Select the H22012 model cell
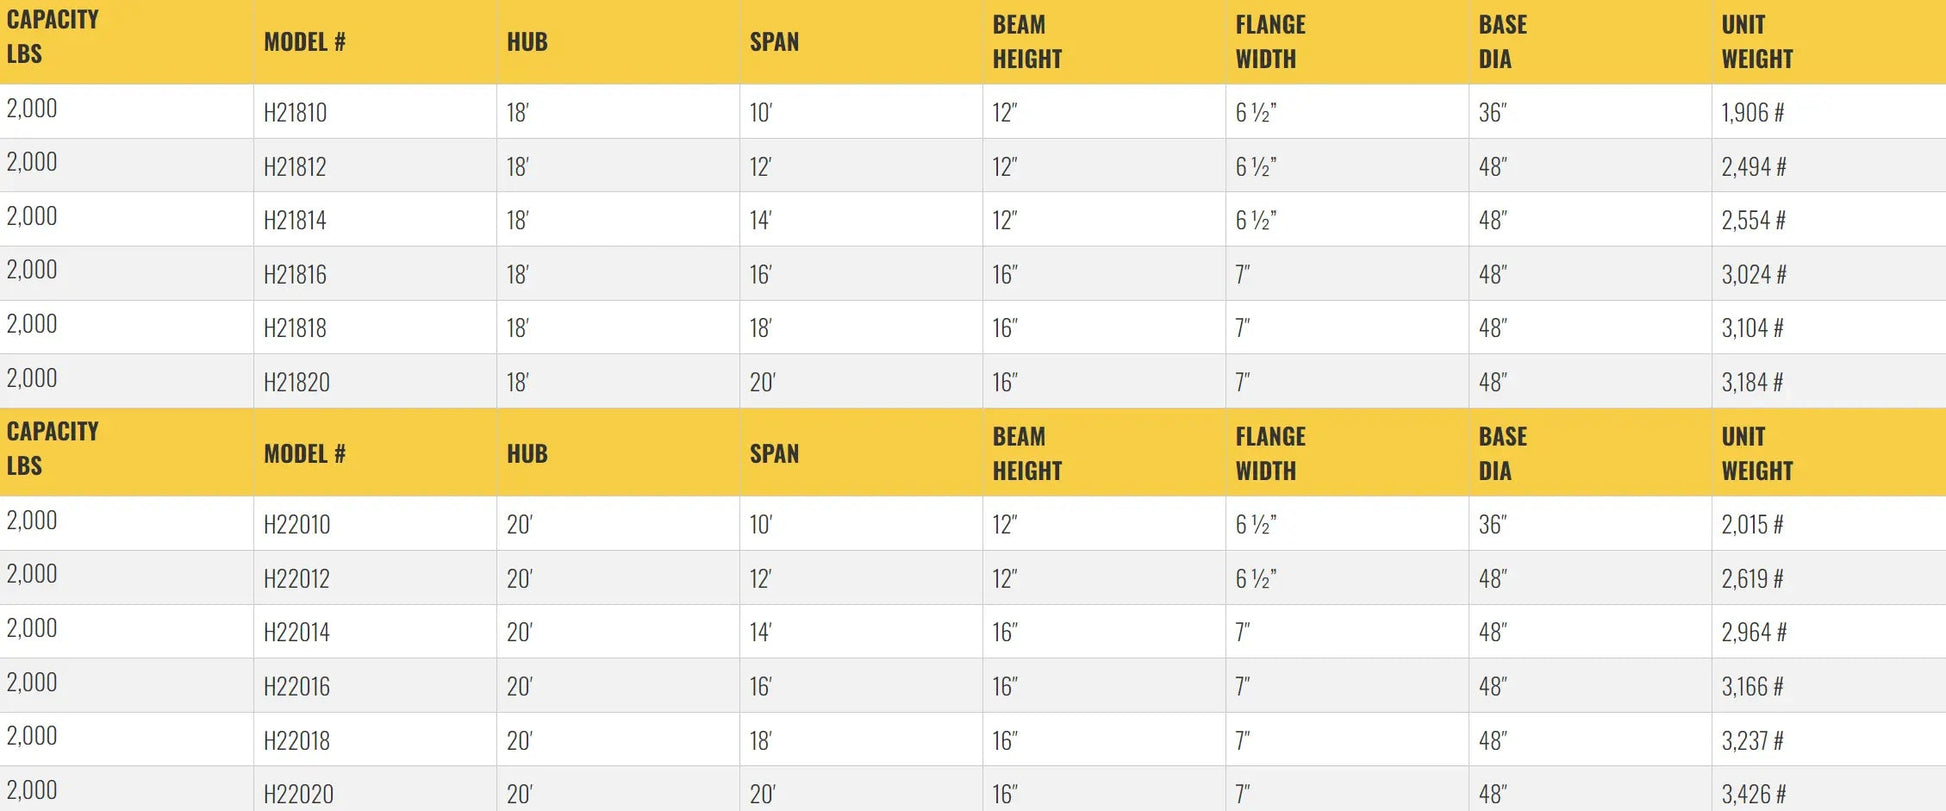This screenshot has width=1946, height=811. click(x=296, y=578)
